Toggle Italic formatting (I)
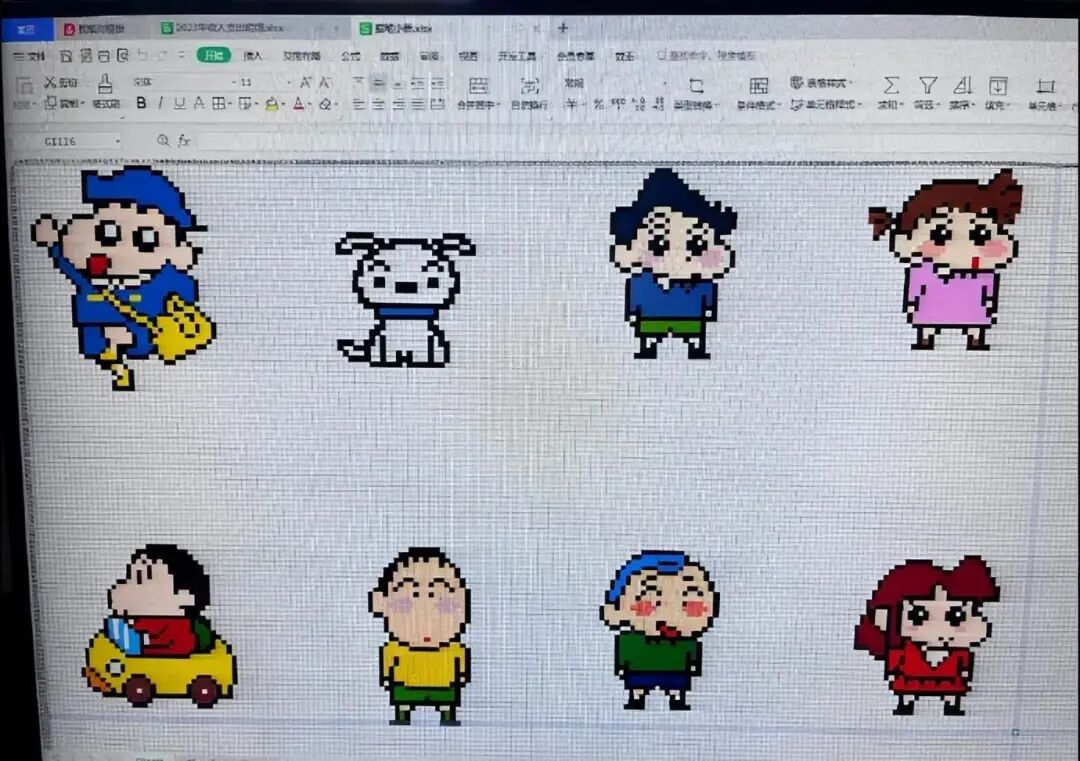1080x761 pixels. [160, 103]
